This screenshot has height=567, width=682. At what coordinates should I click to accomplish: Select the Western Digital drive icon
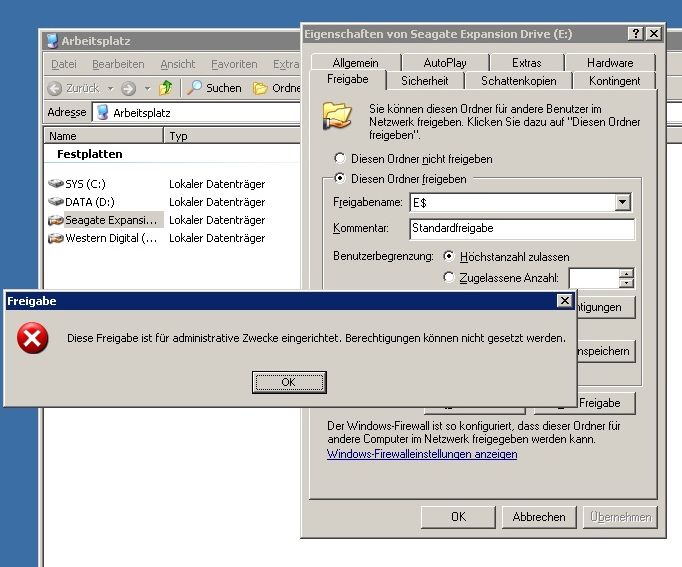pos(56,238)
